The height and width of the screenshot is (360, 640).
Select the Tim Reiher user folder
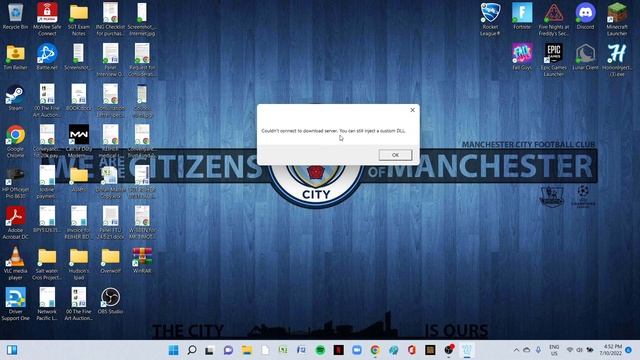click(x=16, y=57)
